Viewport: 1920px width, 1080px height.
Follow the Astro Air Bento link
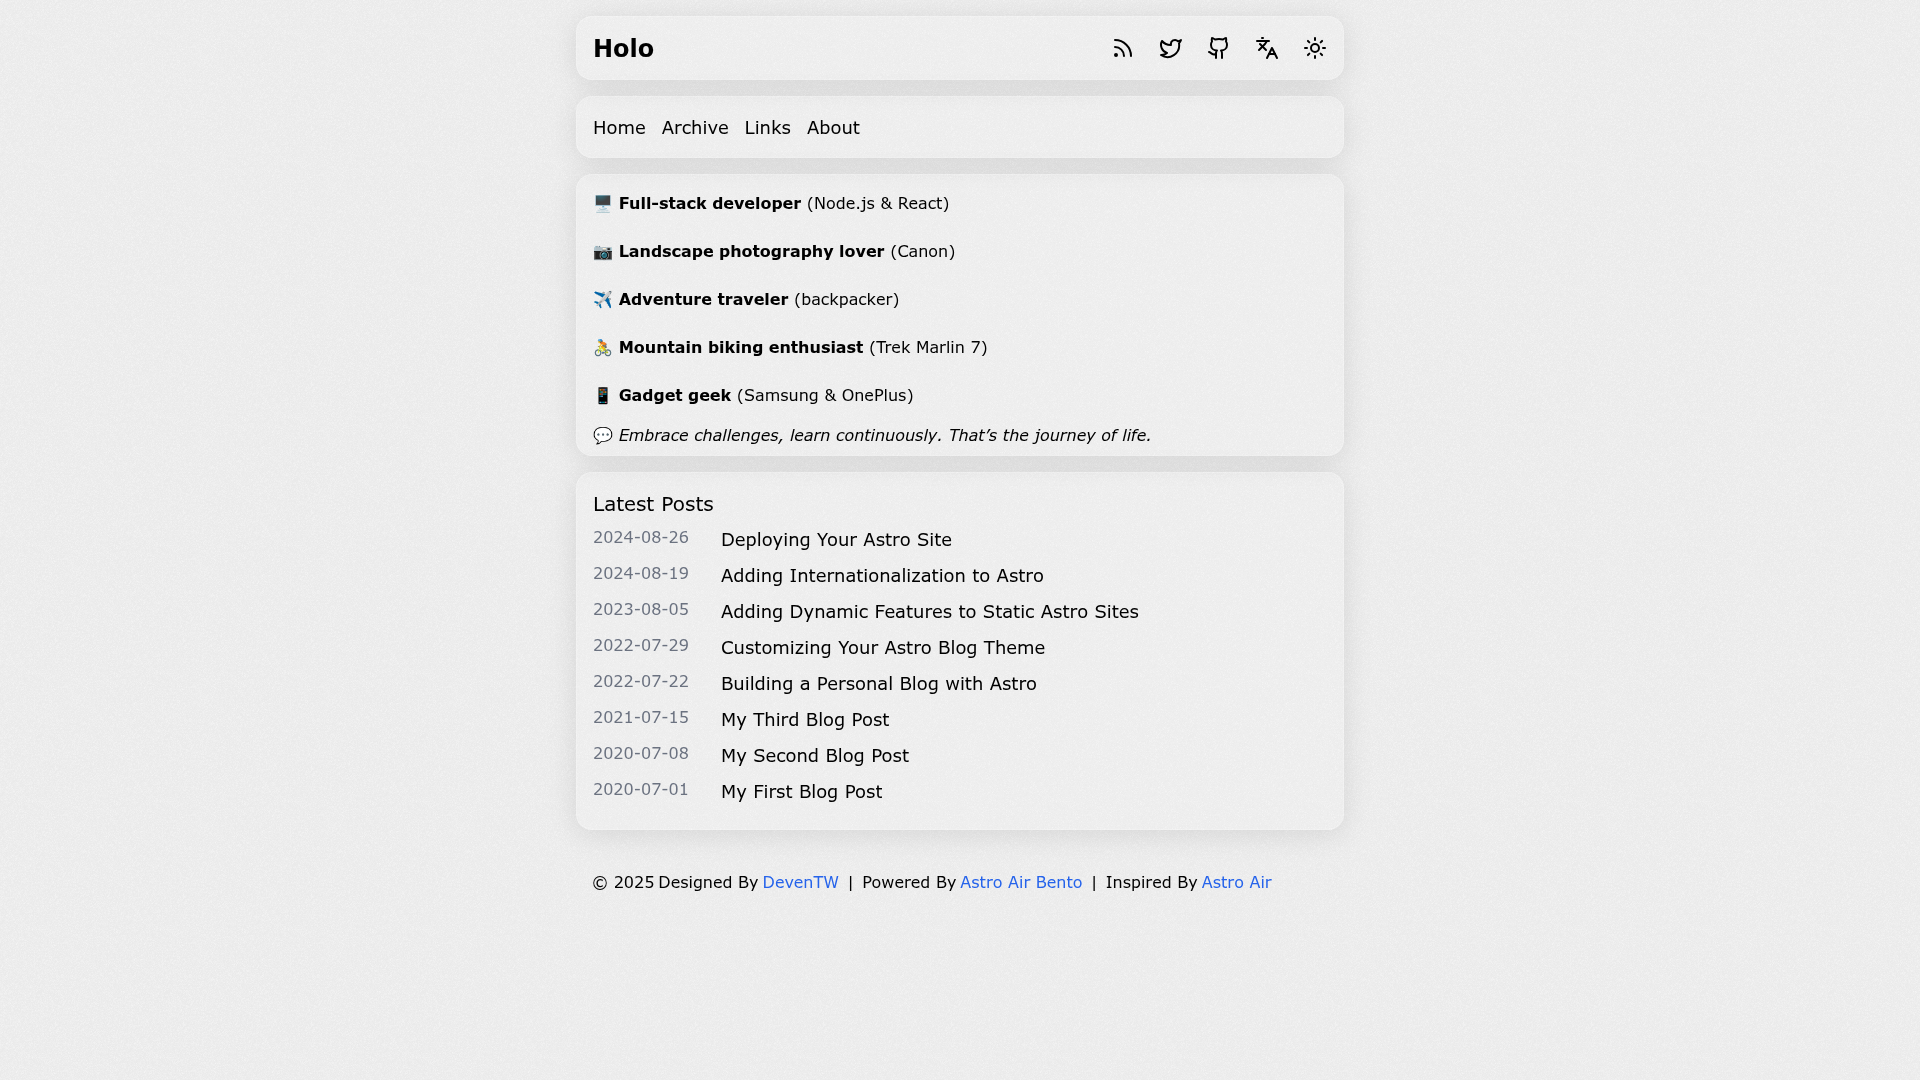[x=1021, y=882]
